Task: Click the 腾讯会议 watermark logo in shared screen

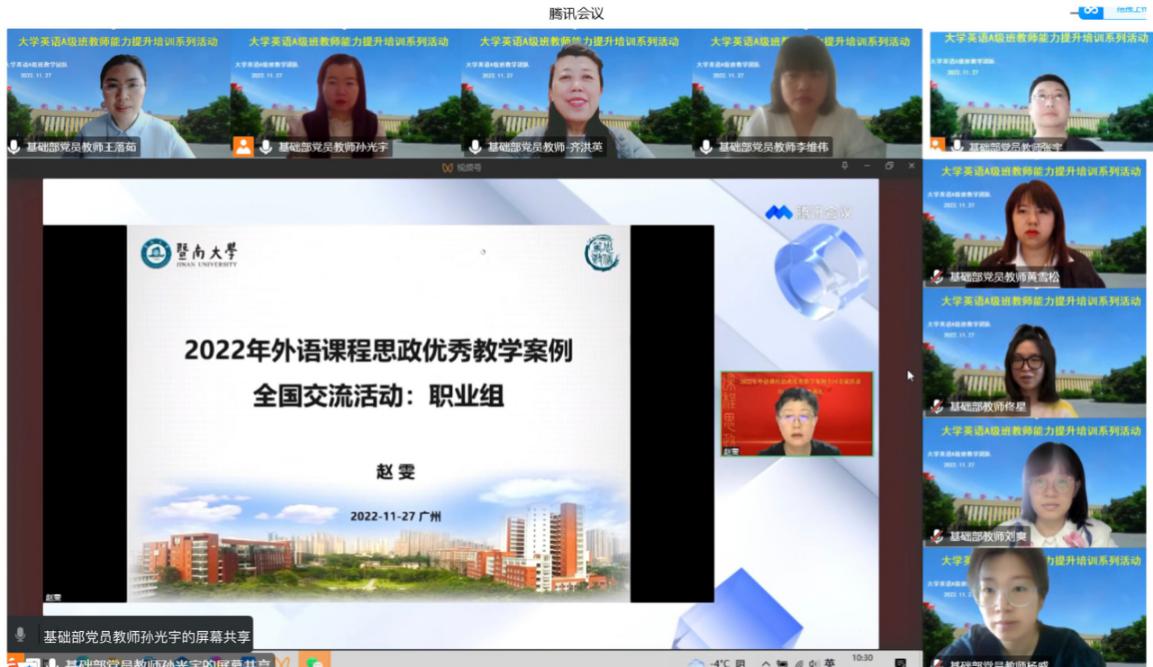Action: (x=808, y=213)
